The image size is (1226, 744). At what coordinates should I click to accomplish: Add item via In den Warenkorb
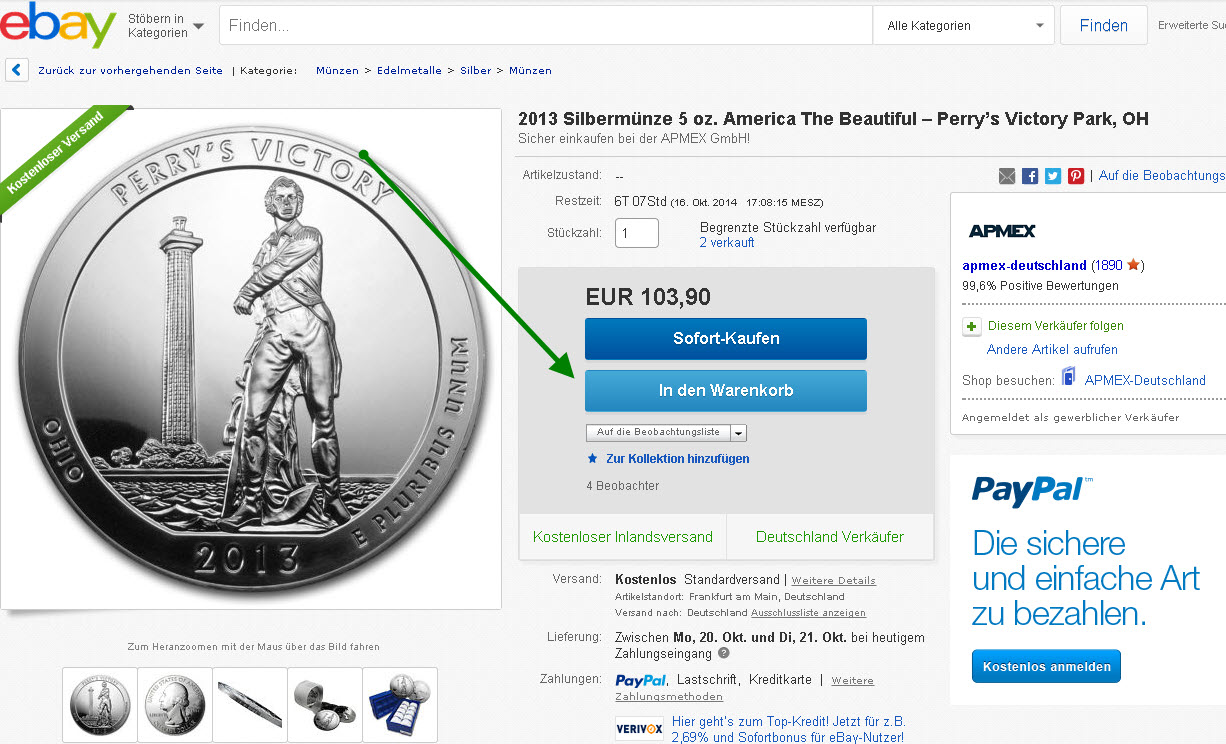coord(726,391)
